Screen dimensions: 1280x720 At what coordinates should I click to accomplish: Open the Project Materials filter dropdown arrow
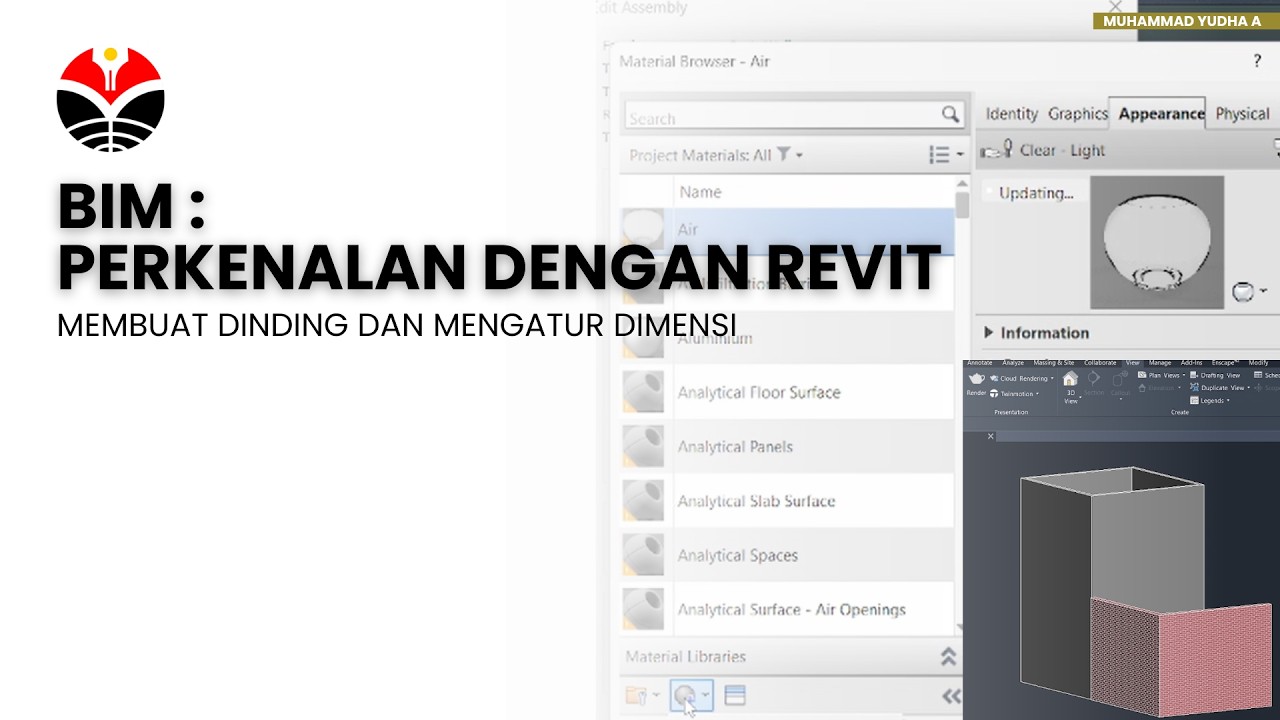pos(799,155)
